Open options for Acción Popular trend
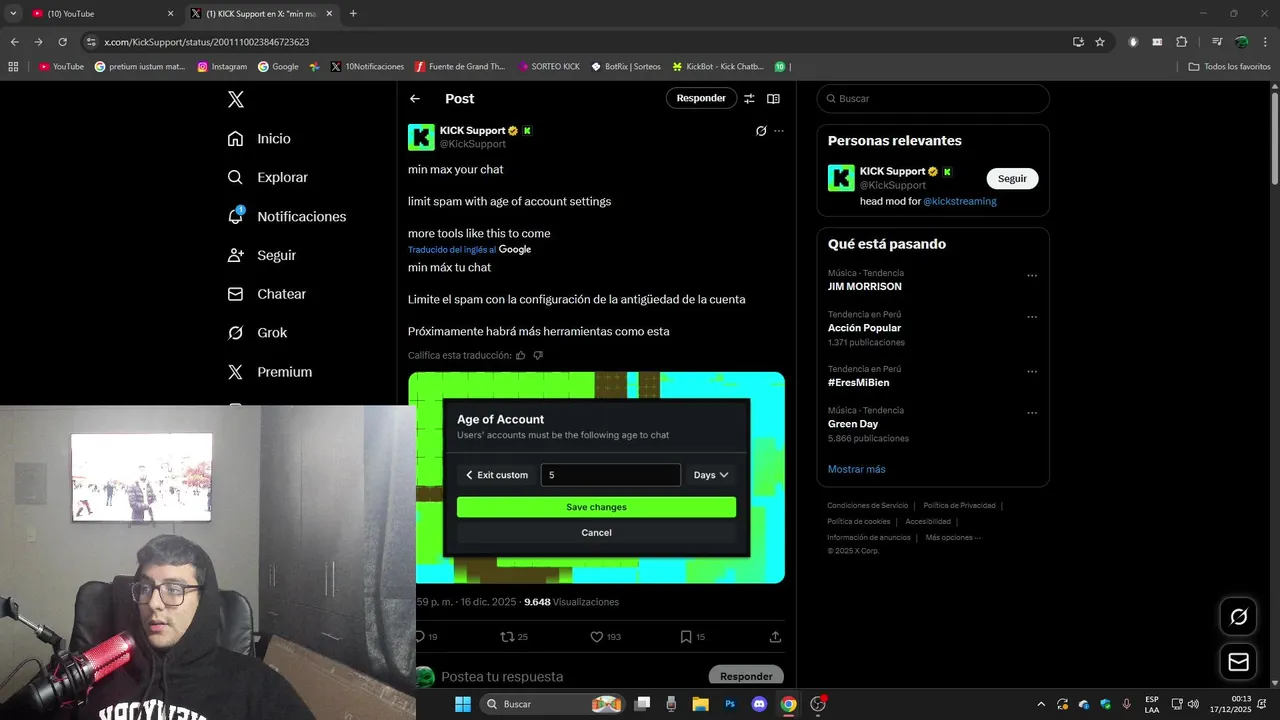 [x=1032, y=317]
